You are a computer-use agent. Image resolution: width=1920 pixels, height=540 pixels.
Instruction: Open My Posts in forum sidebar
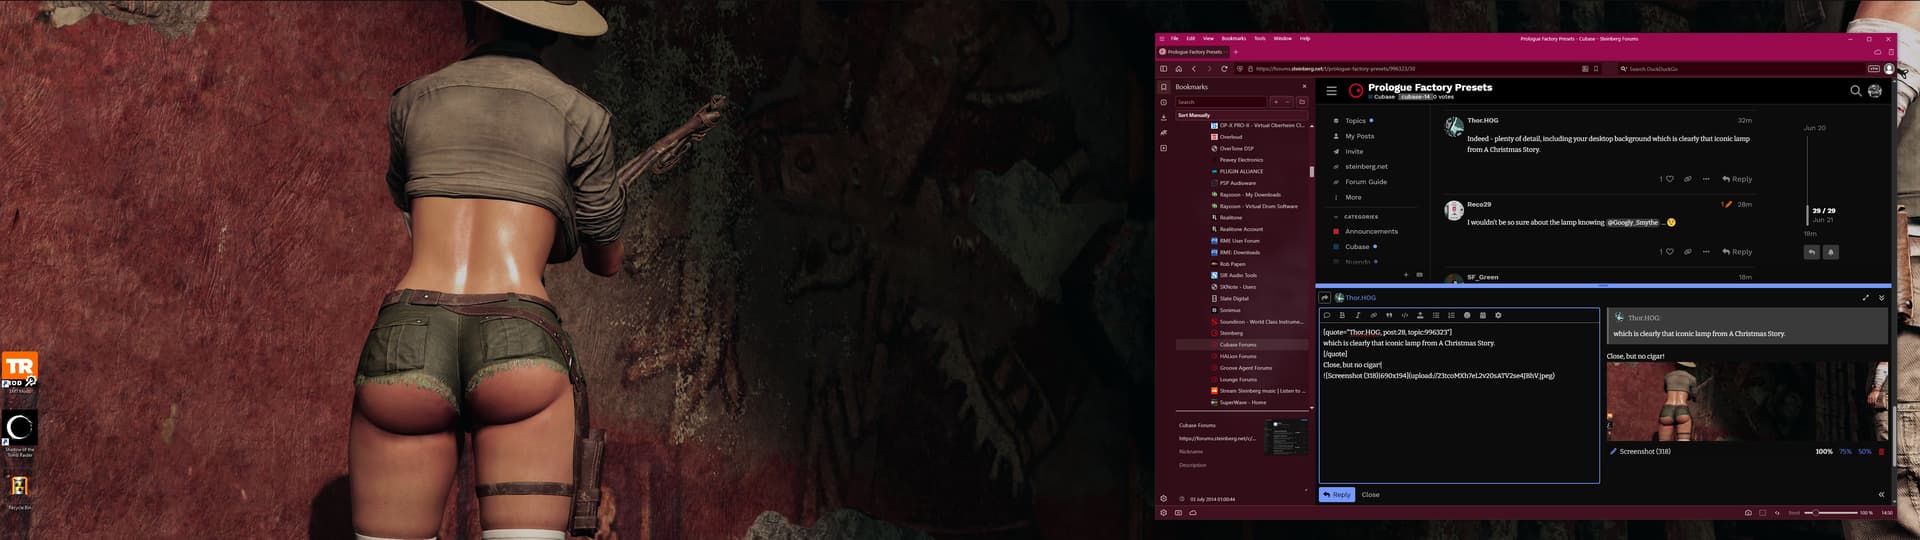click(x=1359, y=136)
